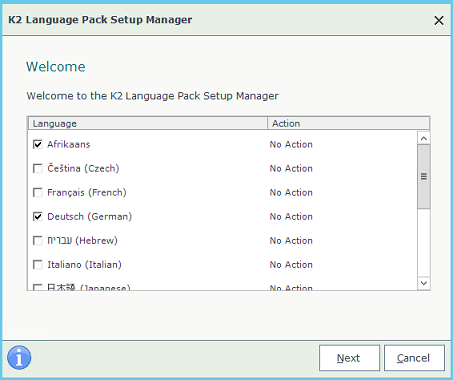
Task: Click the scroll down arrow in language list
Action: point(424,283)
